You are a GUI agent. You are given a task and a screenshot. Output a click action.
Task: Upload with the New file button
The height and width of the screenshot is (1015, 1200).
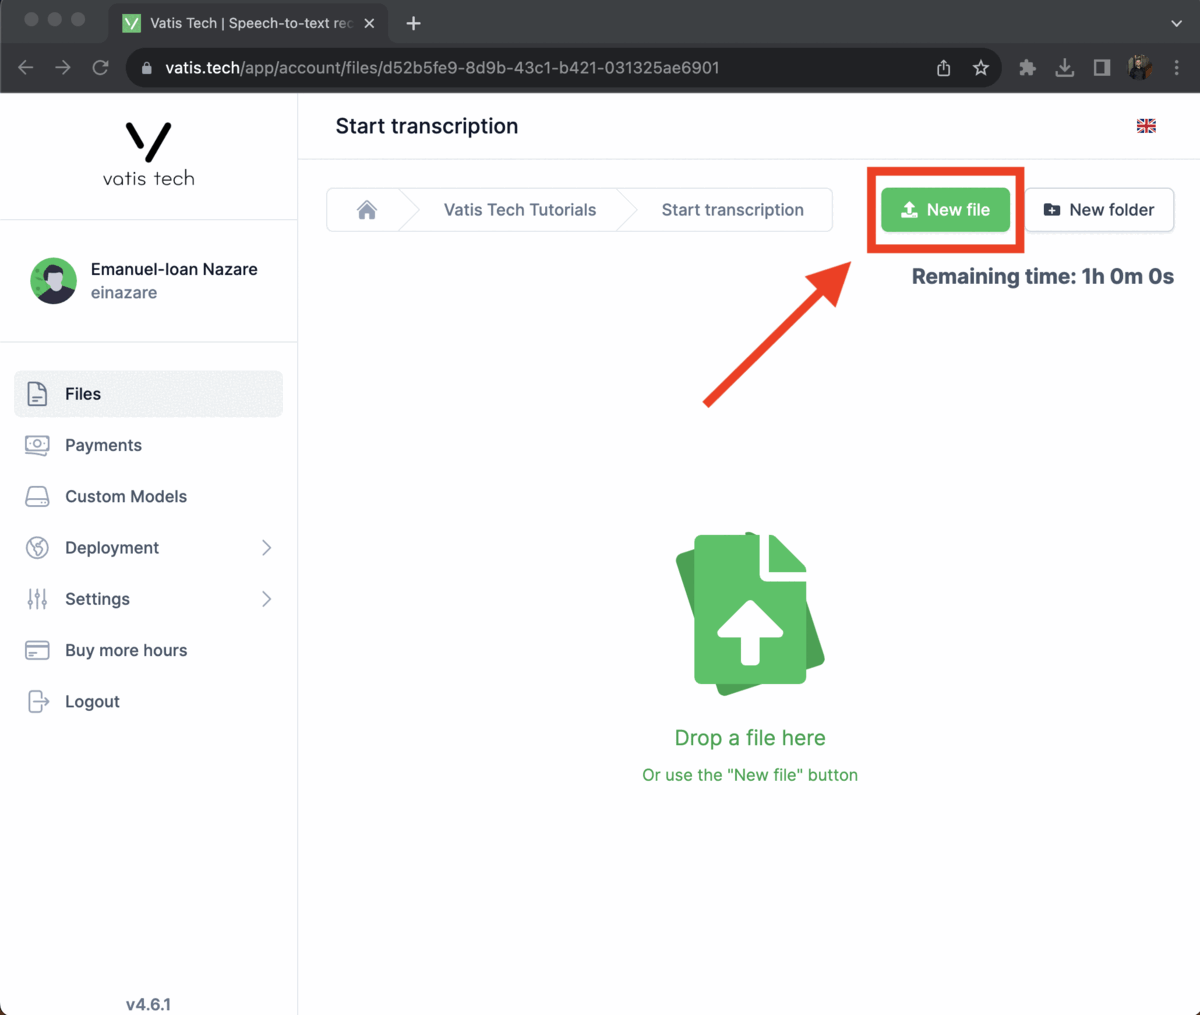click(945, 210)
